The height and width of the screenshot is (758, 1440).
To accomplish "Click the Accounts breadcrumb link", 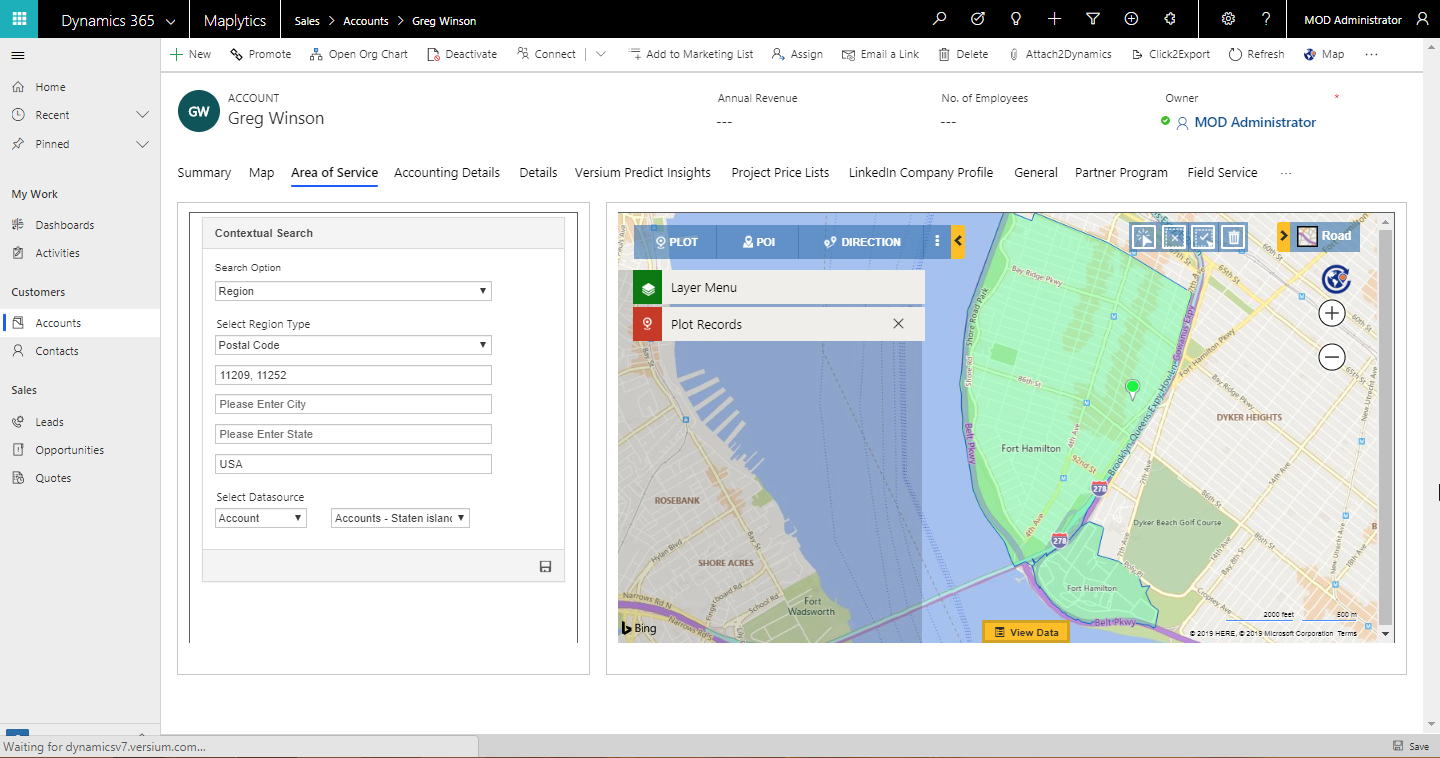I will [x=366, y=21].
